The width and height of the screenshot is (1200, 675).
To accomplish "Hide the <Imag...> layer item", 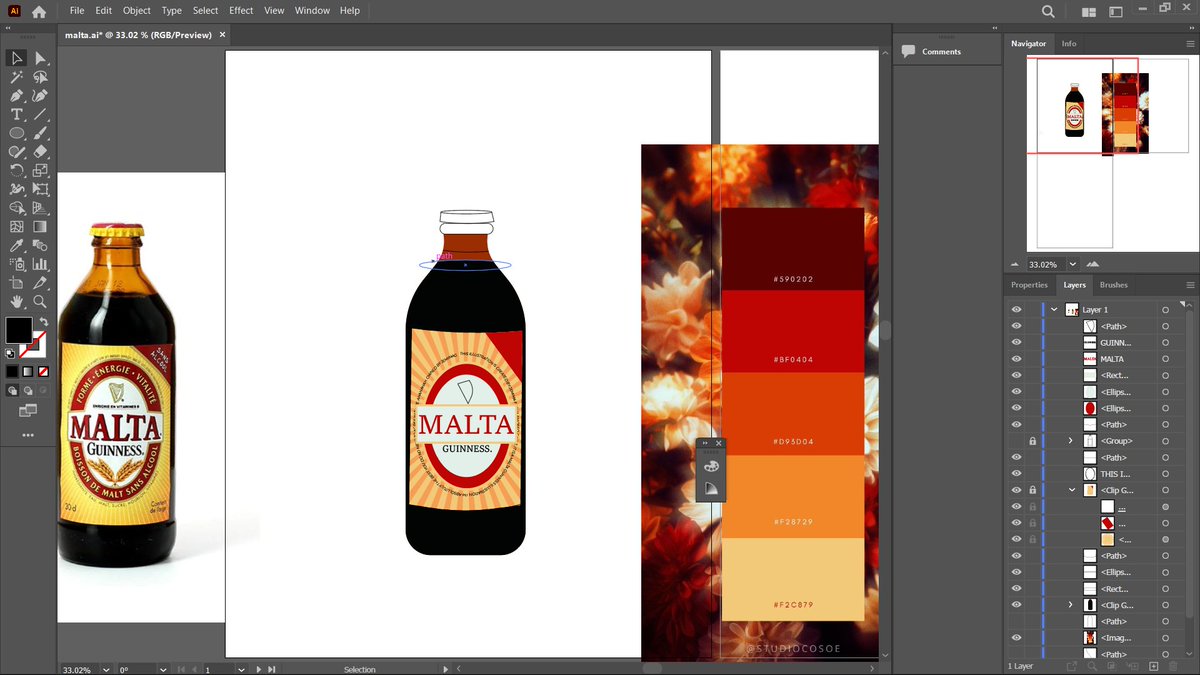I will point(1016,638).
